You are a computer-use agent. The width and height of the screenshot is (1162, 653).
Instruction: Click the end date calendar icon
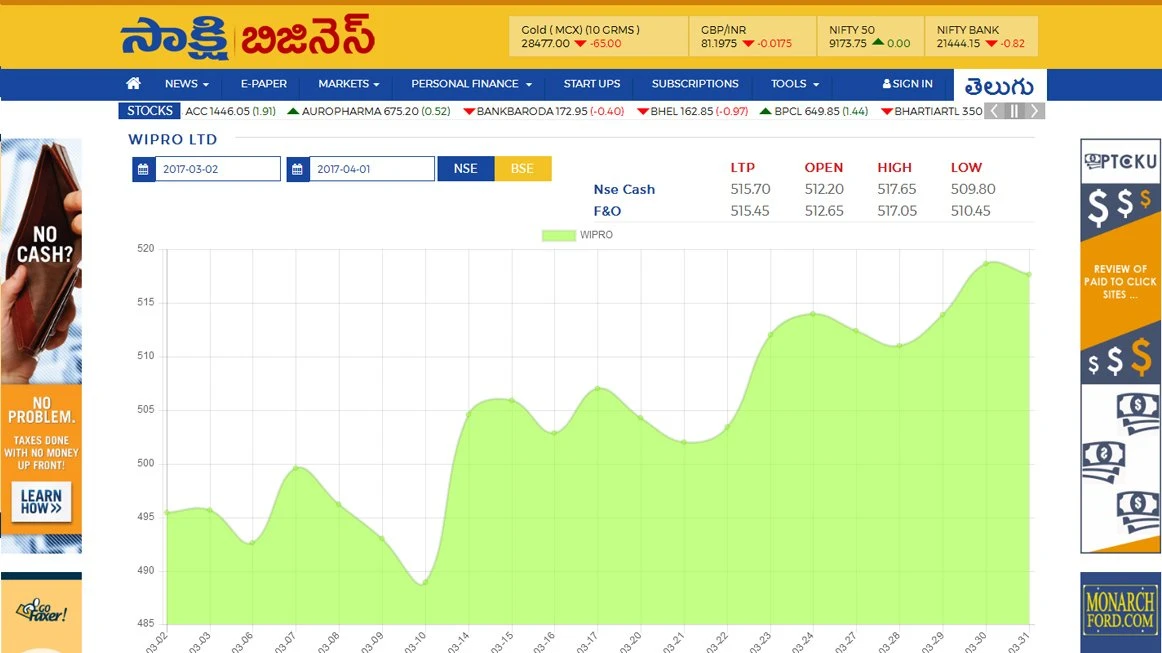coord(297,169)
